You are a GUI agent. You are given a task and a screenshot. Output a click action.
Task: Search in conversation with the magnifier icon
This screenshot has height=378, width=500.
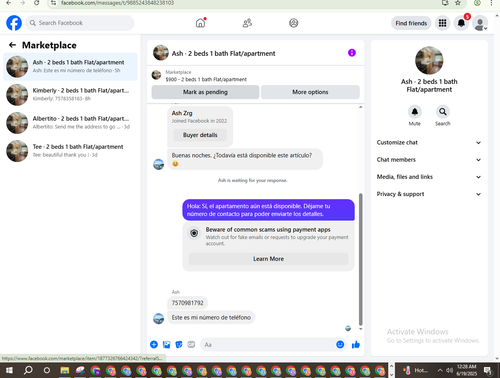[x=442, y=112]
